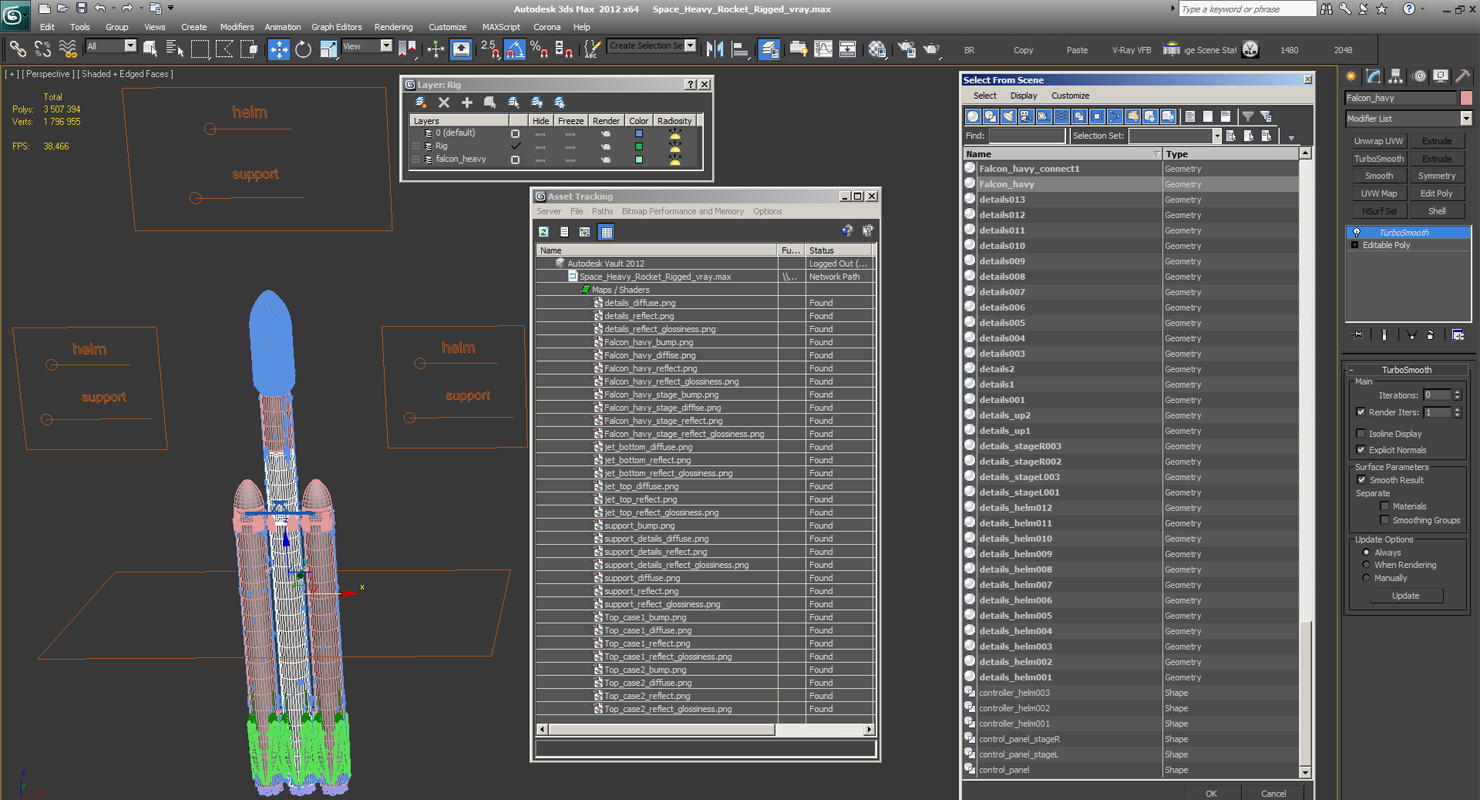Open Render Setup from main toolbar
1480x800 pixels.
(x=907, y=48)
